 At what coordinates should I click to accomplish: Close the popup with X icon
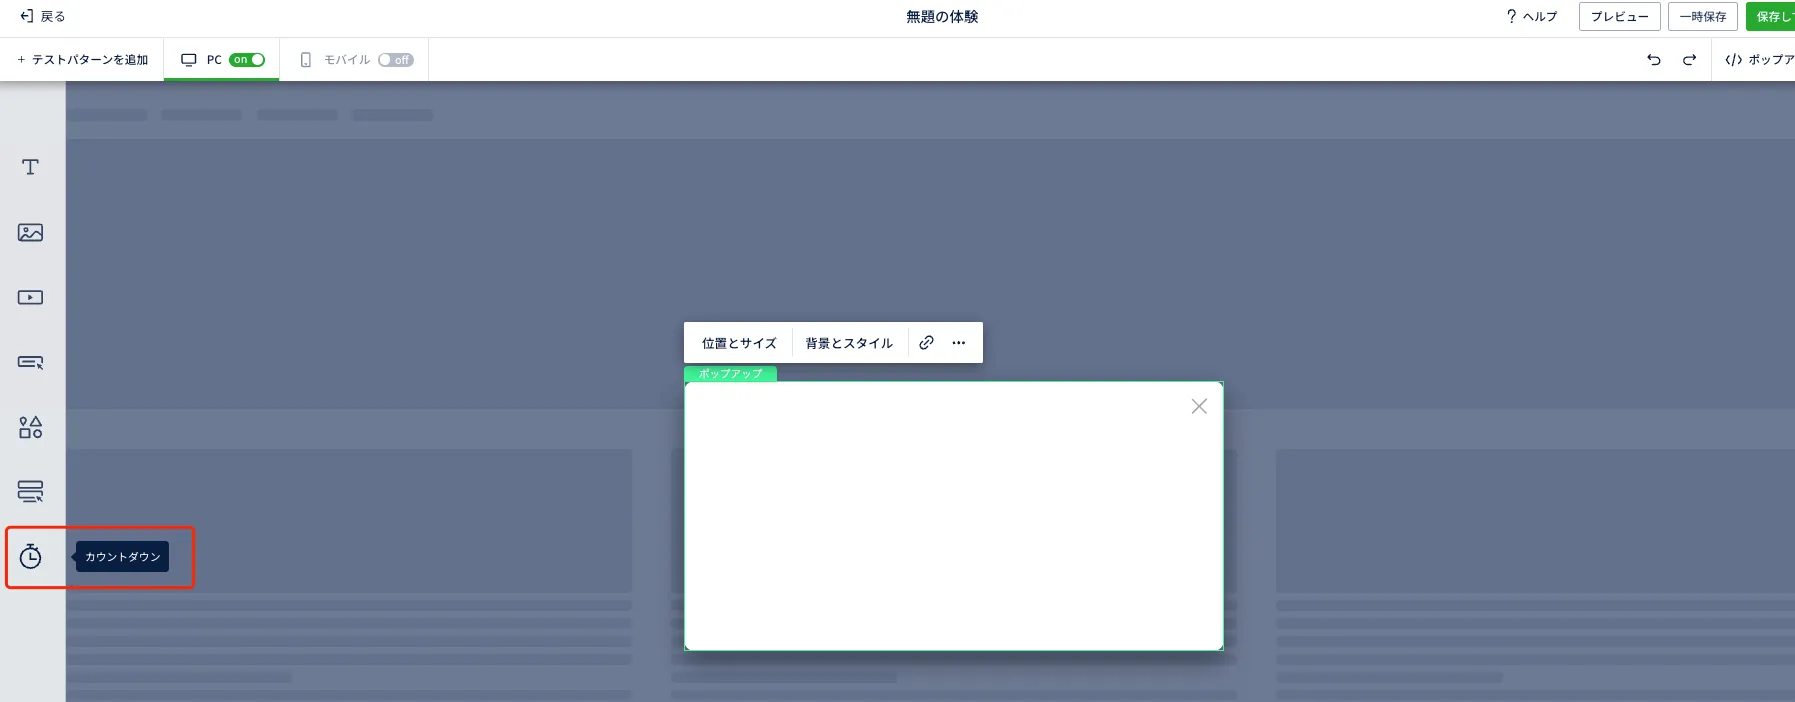(1199, 406)
